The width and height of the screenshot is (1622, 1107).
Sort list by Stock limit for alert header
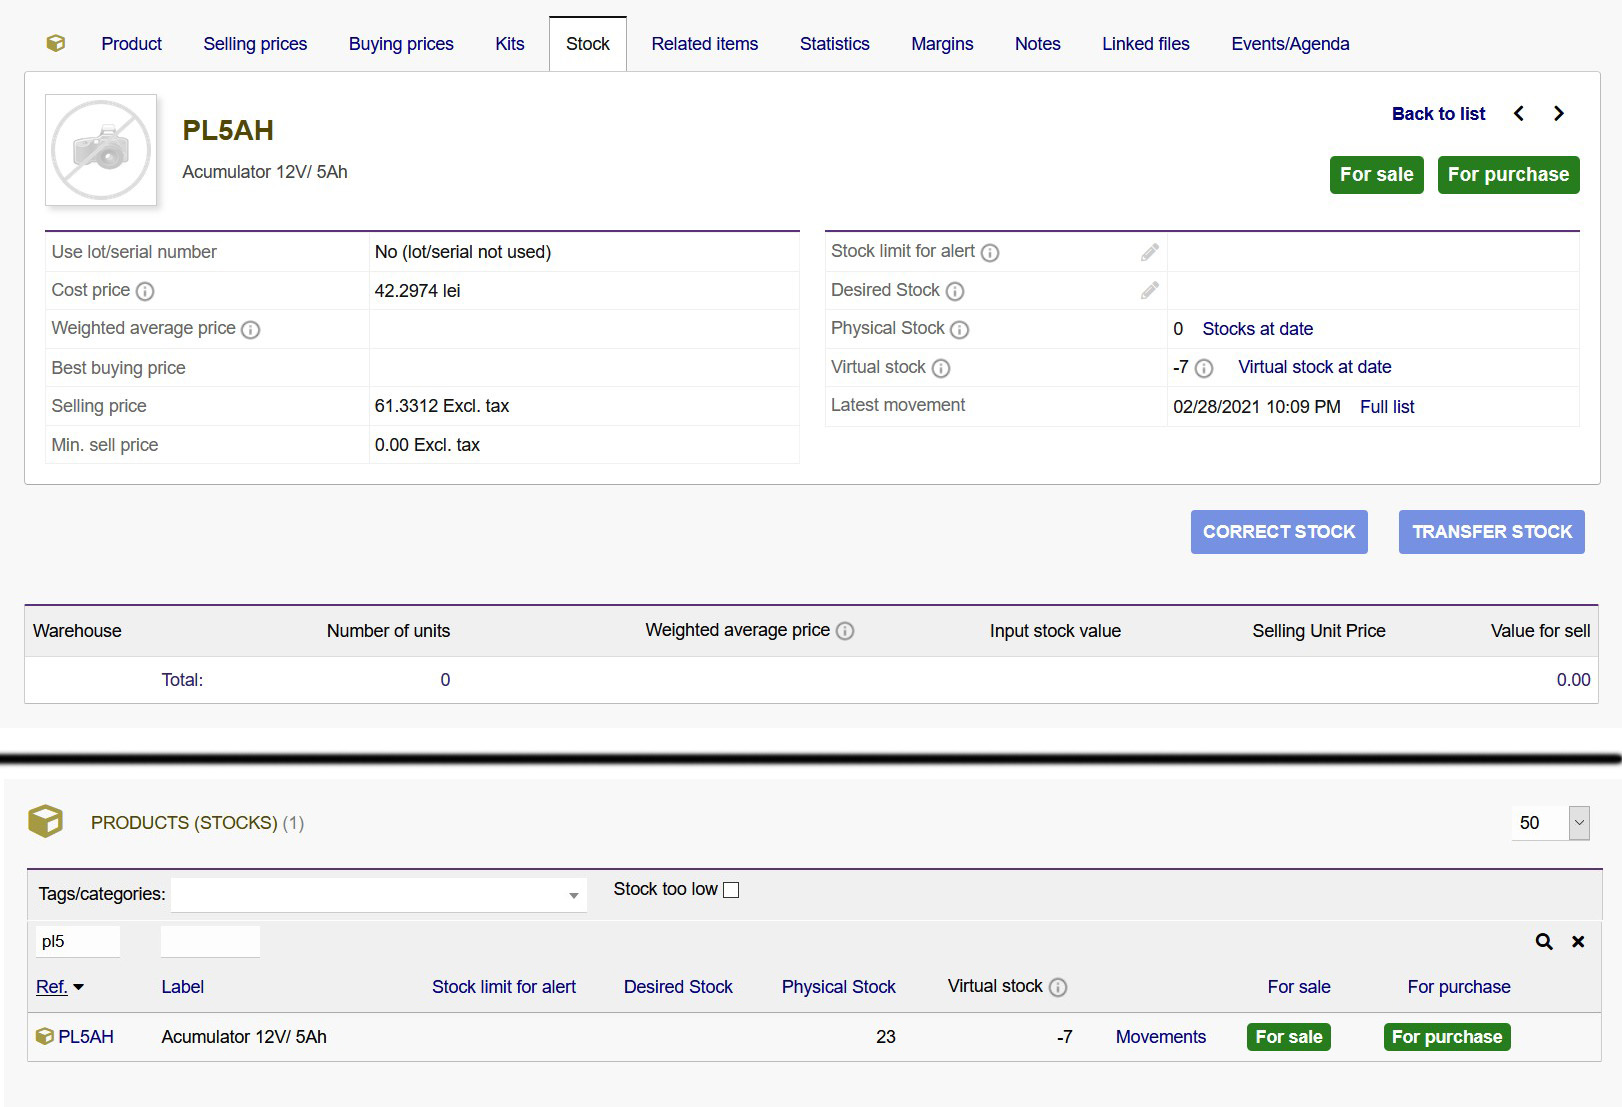coord(504,987)
